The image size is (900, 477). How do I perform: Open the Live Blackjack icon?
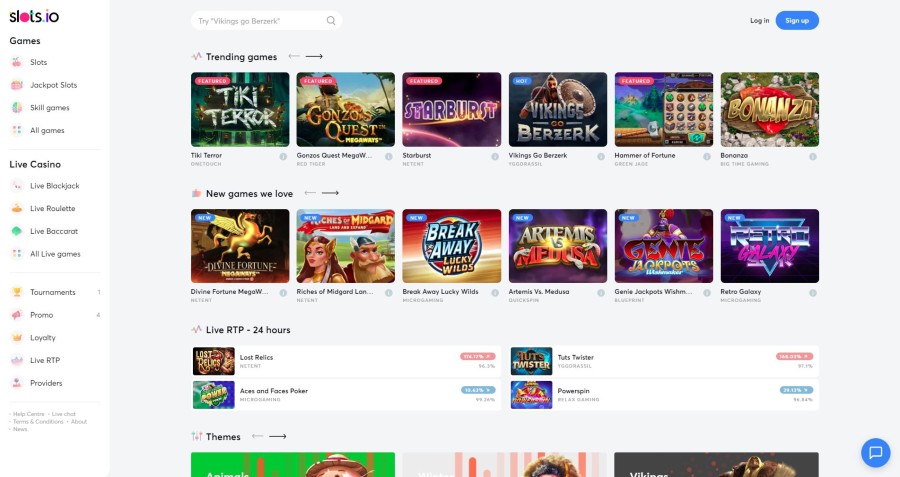point(17,185)
